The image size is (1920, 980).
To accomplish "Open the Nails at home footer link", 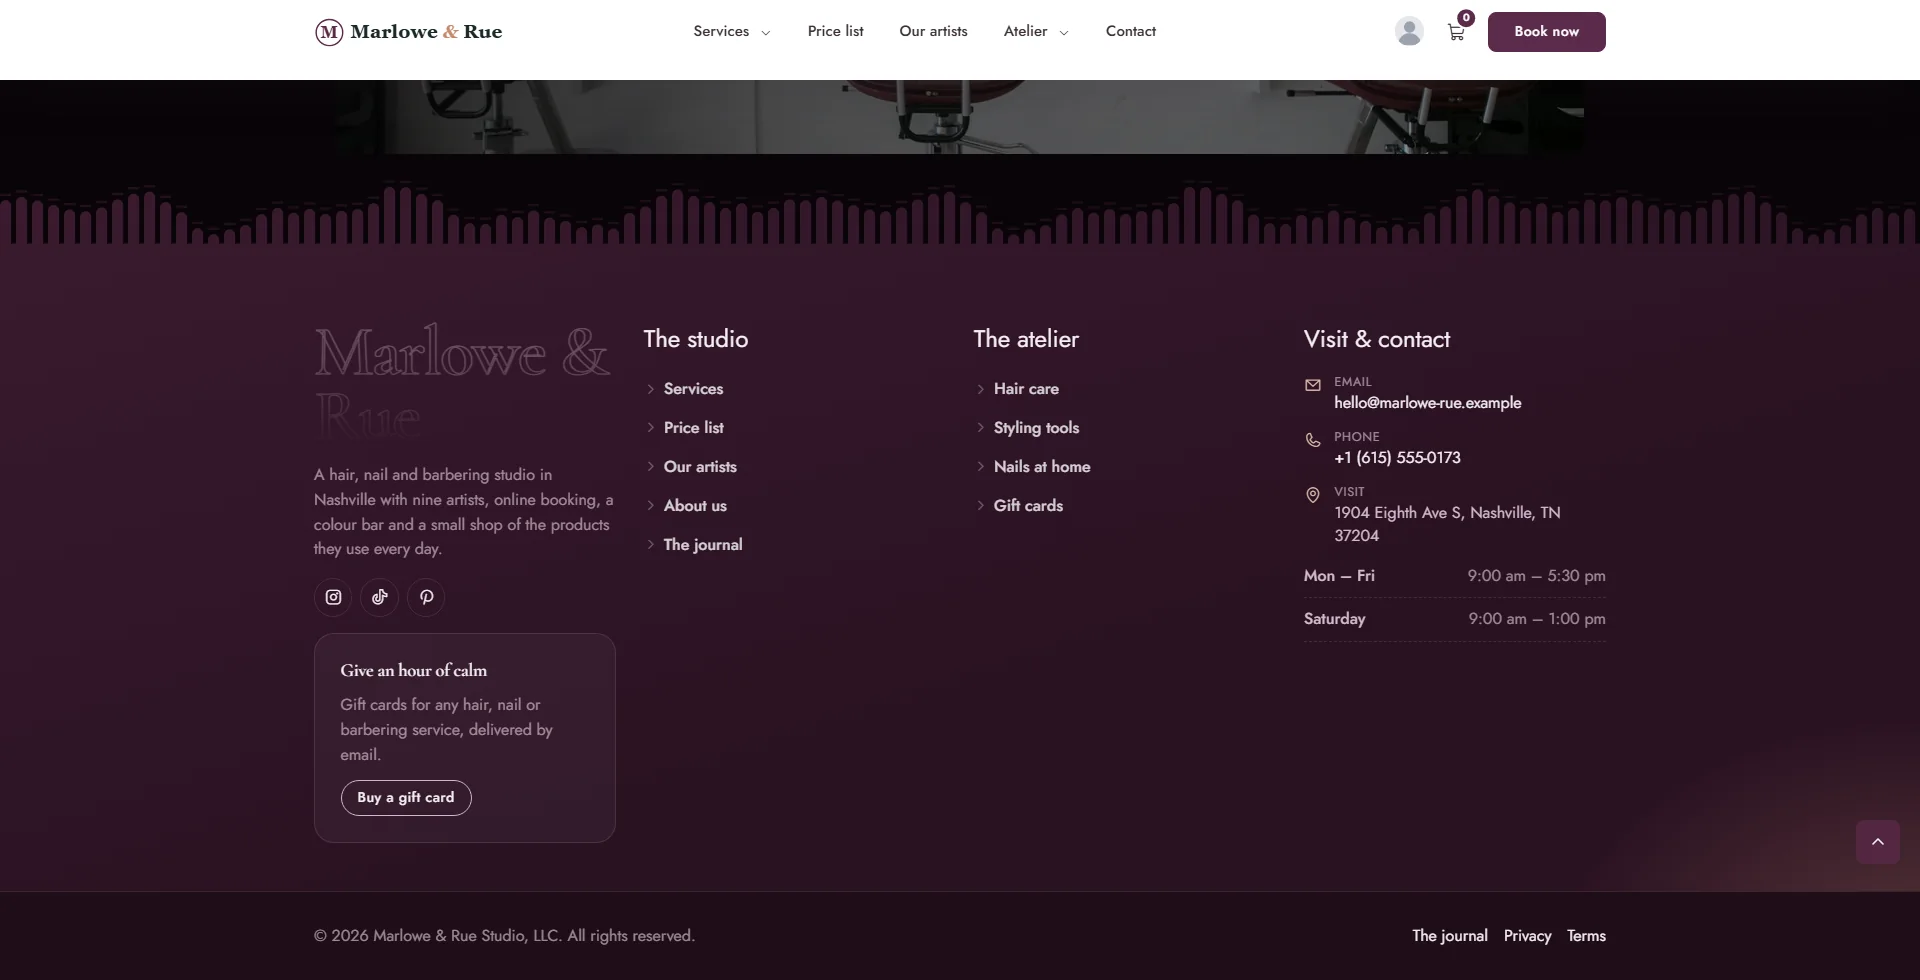I will click(x=1042, y=467).
